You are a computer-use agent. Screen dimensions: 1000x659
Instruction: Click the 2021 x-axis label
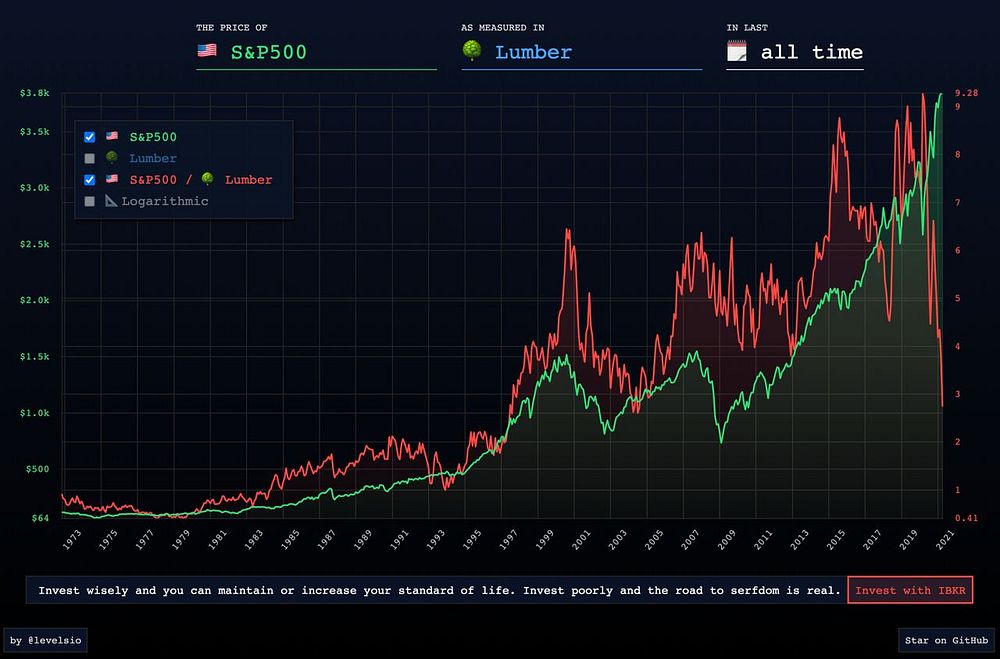tap(945, 540)
